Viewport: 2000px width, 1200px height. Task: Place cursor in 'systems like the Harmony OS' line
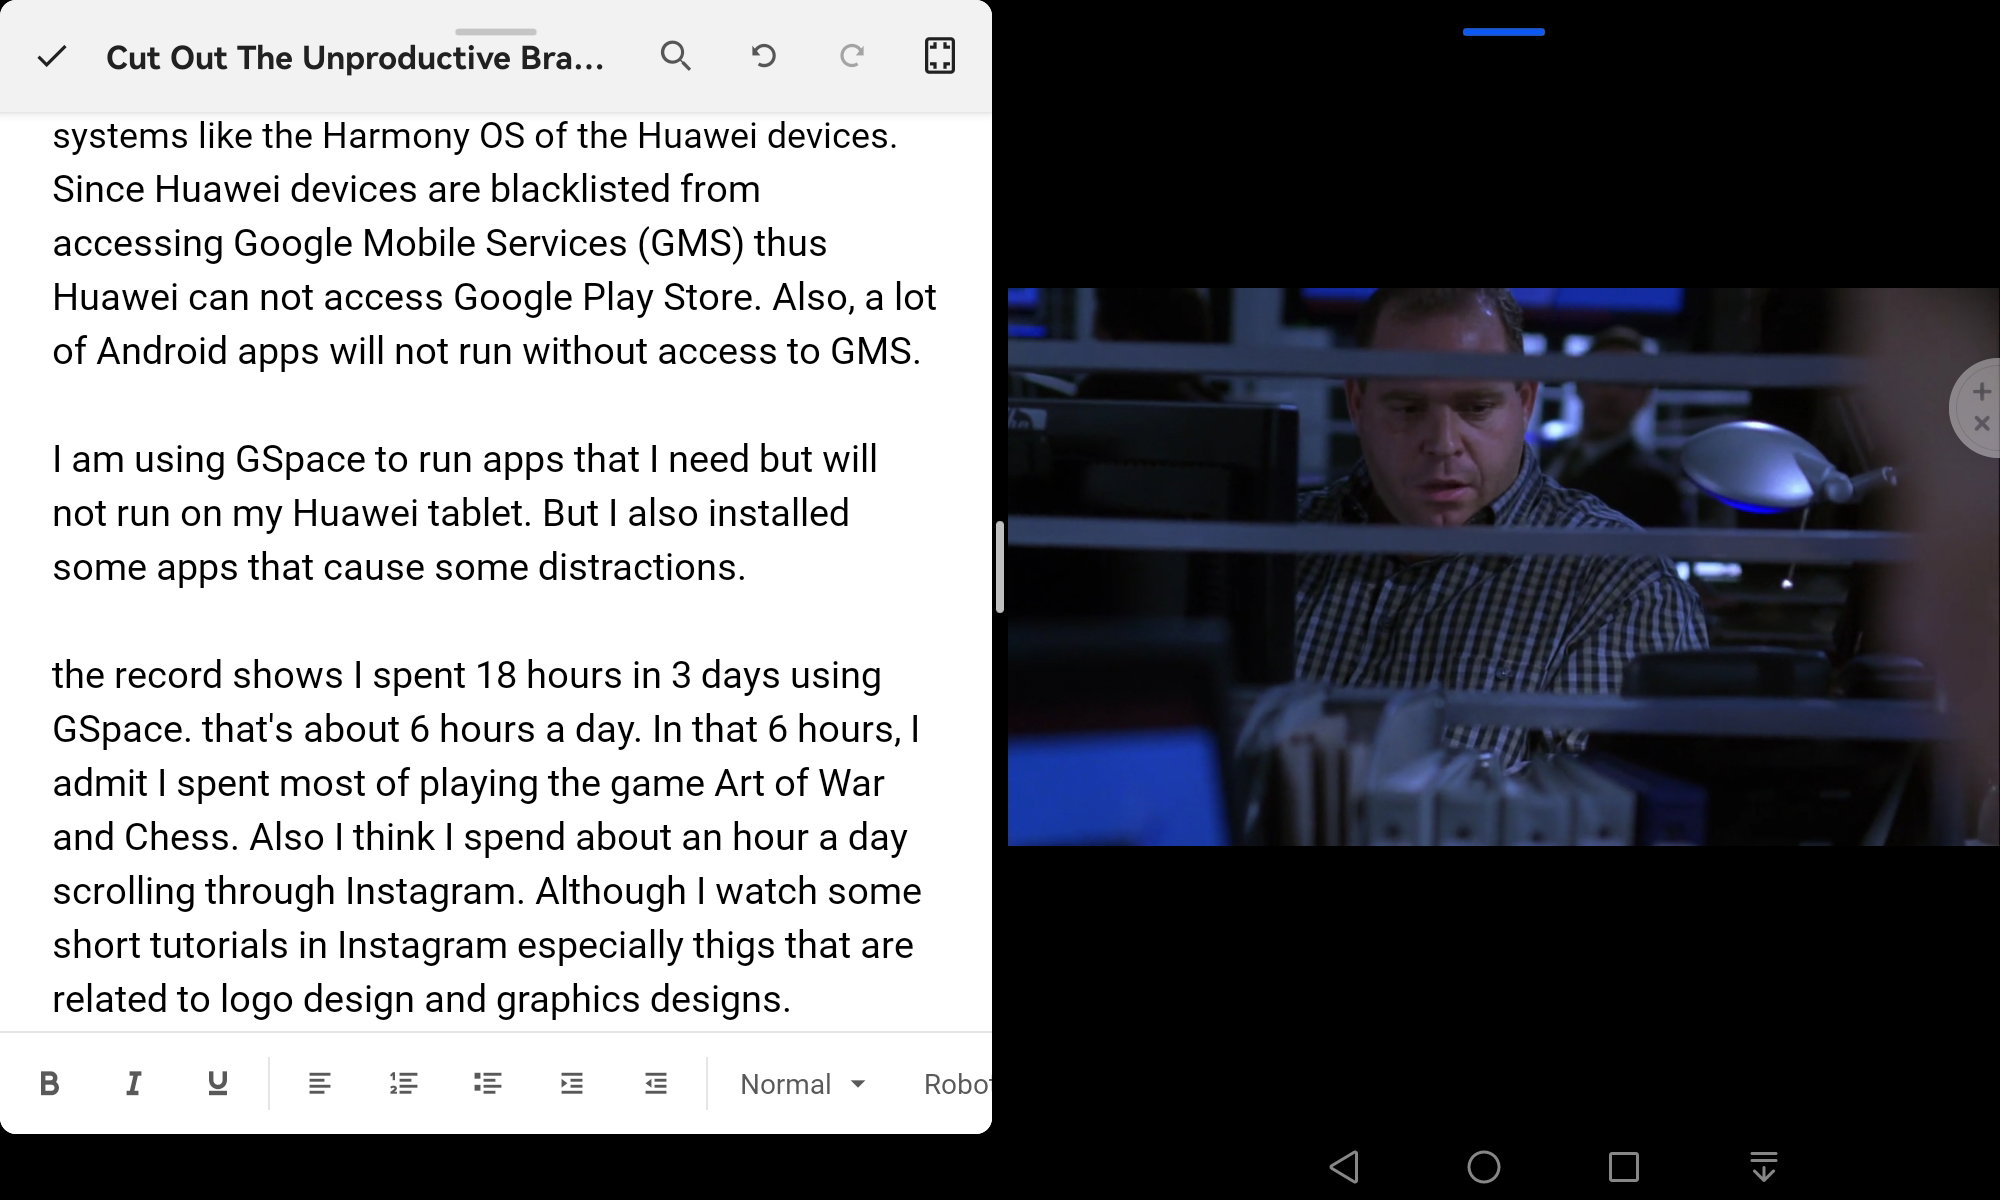point(475,135)
